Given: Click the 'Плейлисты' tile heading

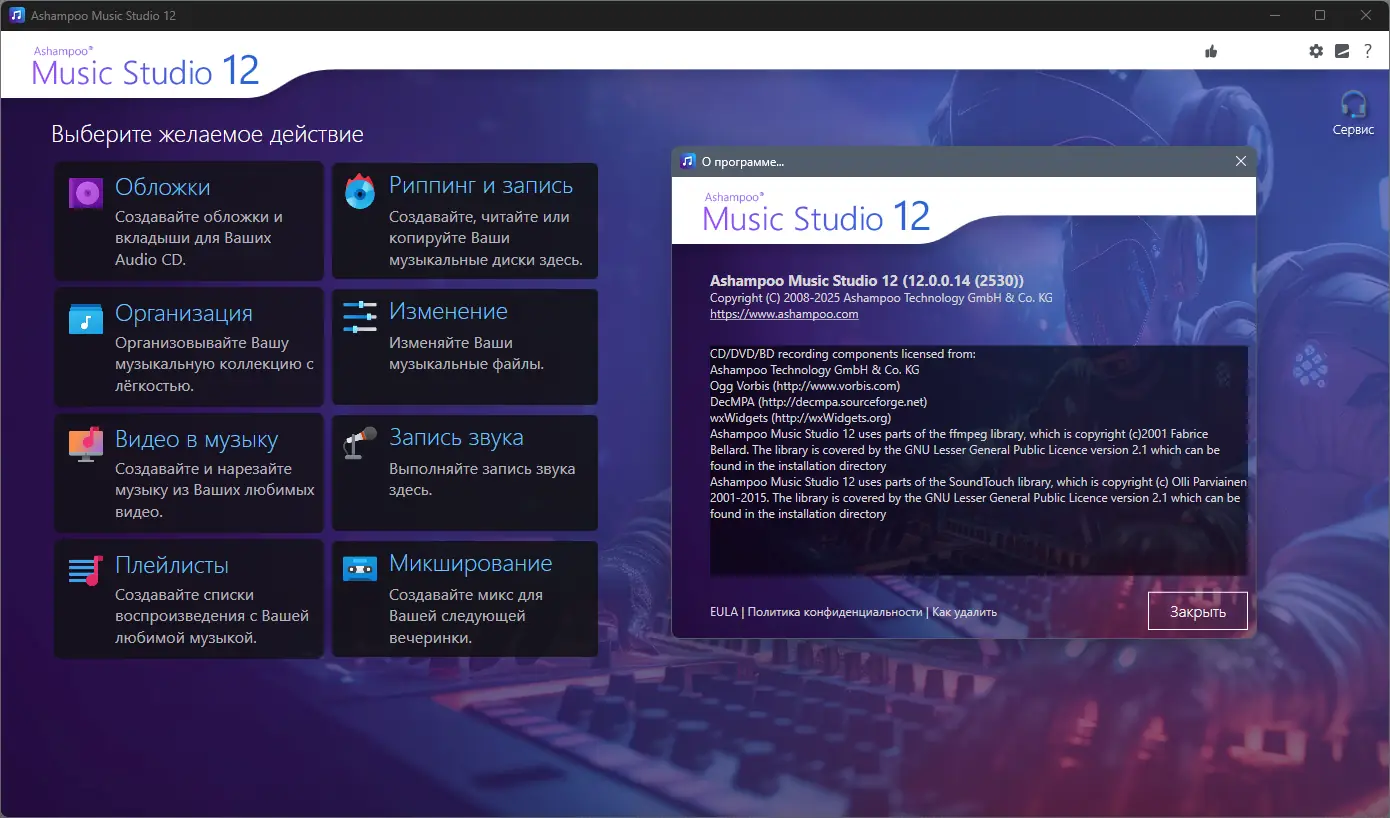Looking at the screenshot, I should 172,565.
